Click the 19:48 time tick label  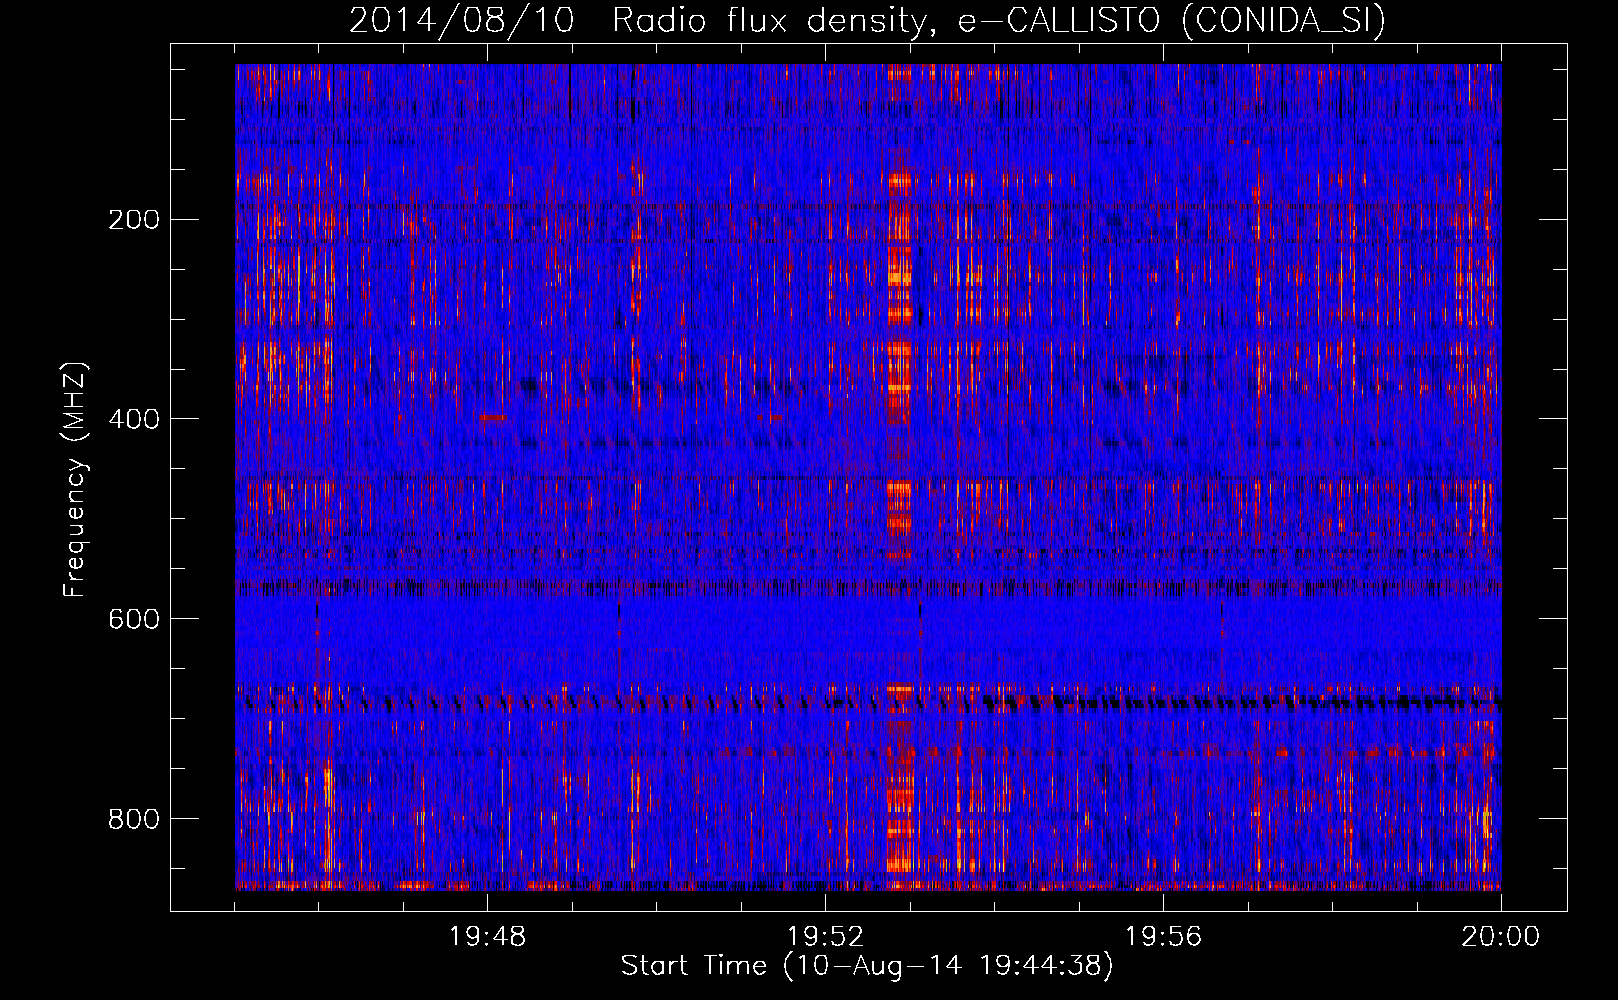coord(488,937)
